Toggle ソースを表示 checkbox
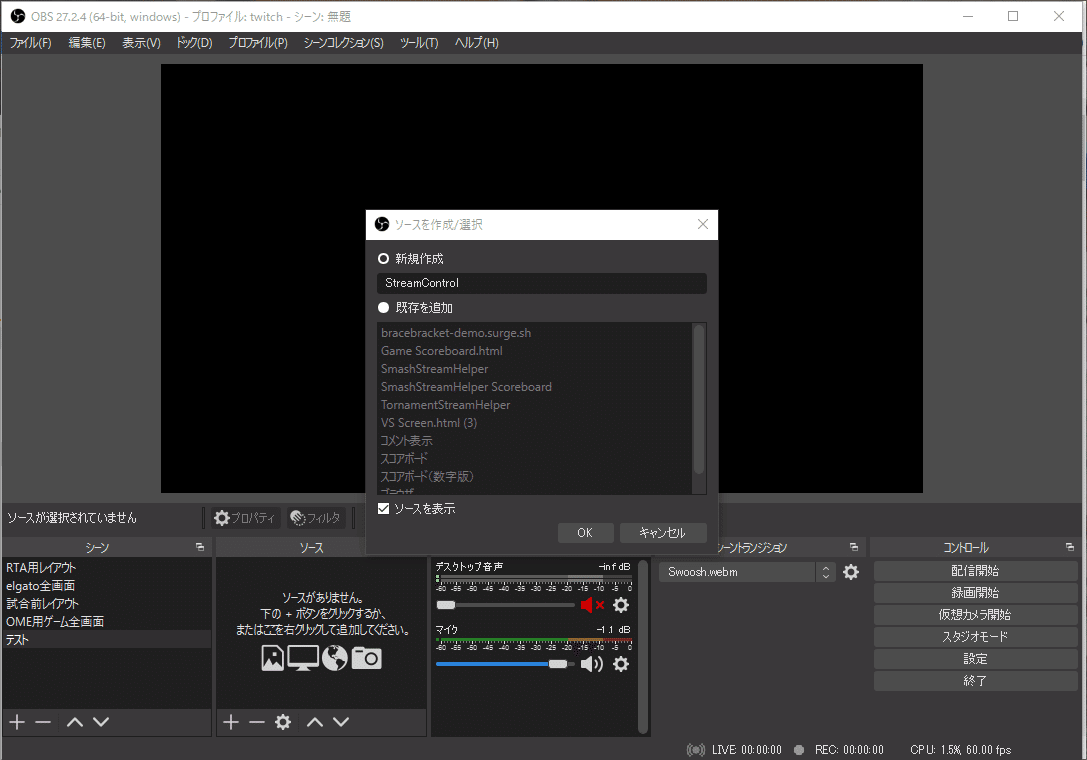 [x=383, y=509]
